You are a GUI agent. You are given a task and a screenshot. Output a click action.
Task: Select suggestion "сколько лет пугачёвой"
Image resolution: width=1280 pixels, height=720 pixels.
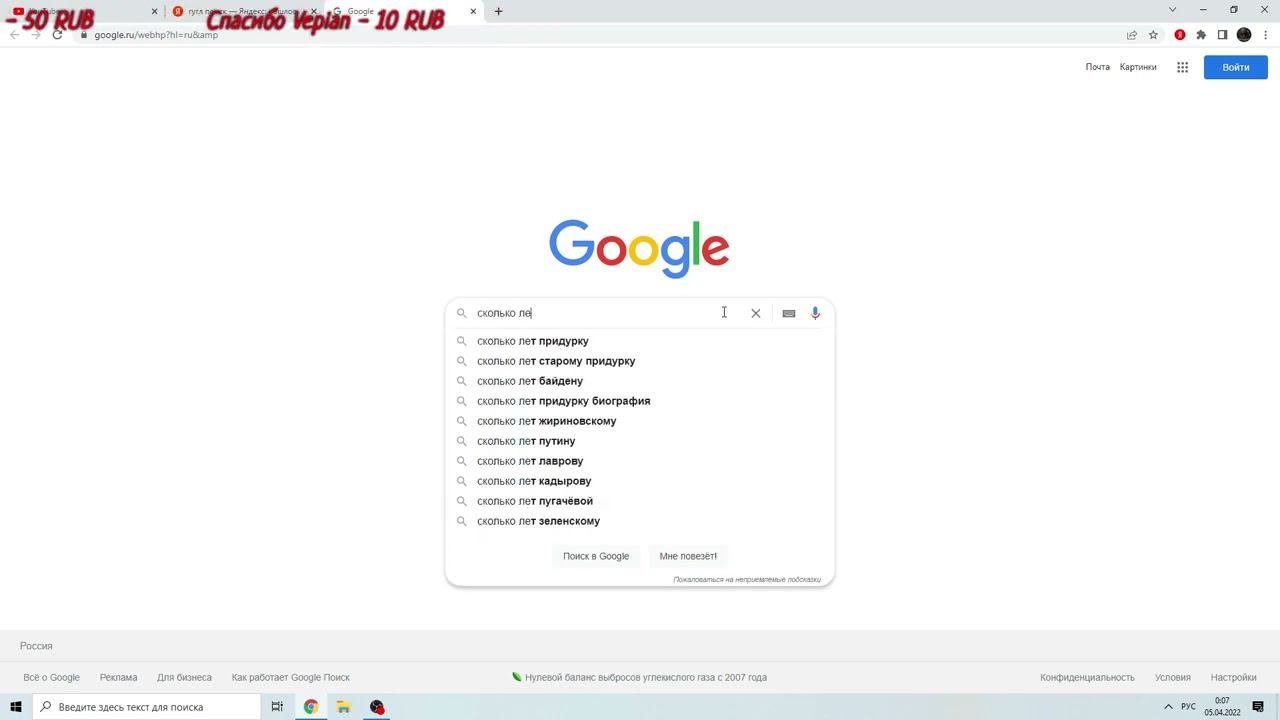click(x=640, y=501)
